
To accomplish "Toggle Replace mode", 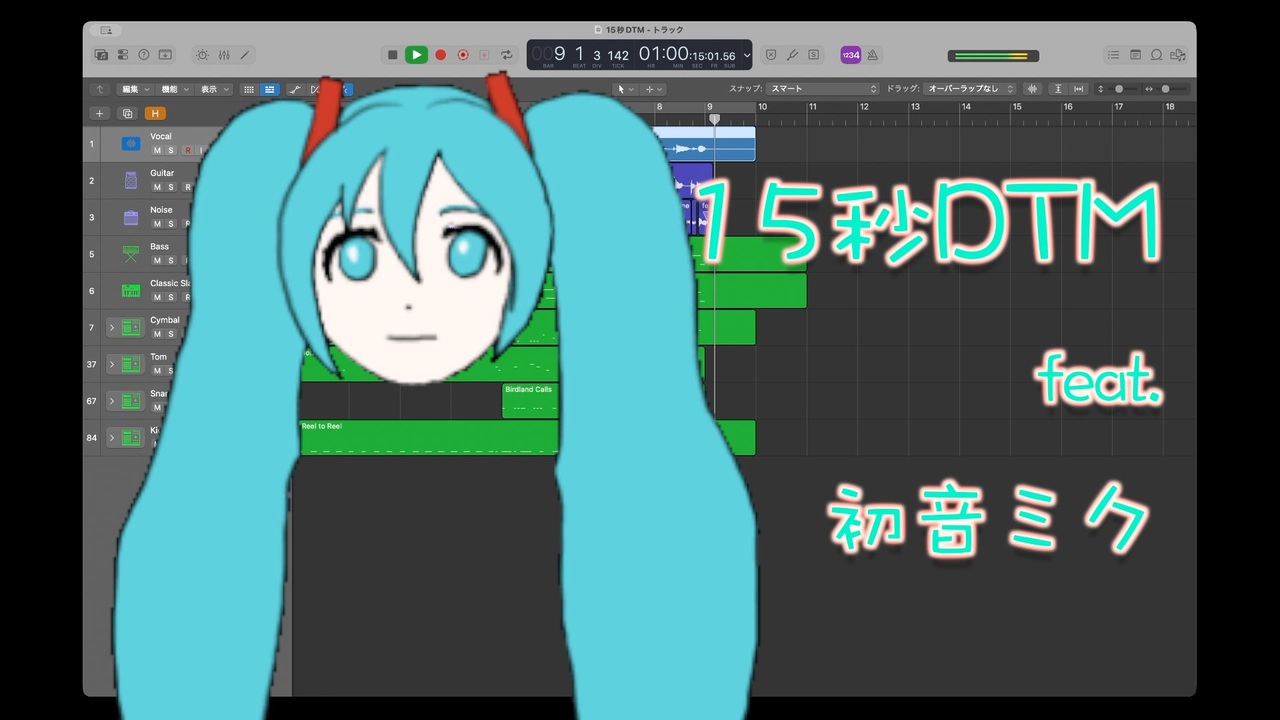I will pyautogui.click(x=770, y=55).
